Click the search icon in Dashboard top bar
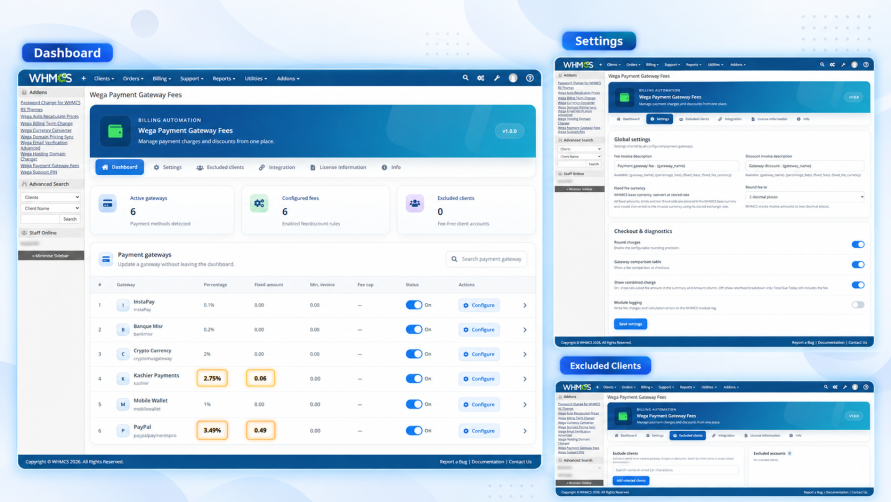891x502 pixels. (x=465, y=78)
